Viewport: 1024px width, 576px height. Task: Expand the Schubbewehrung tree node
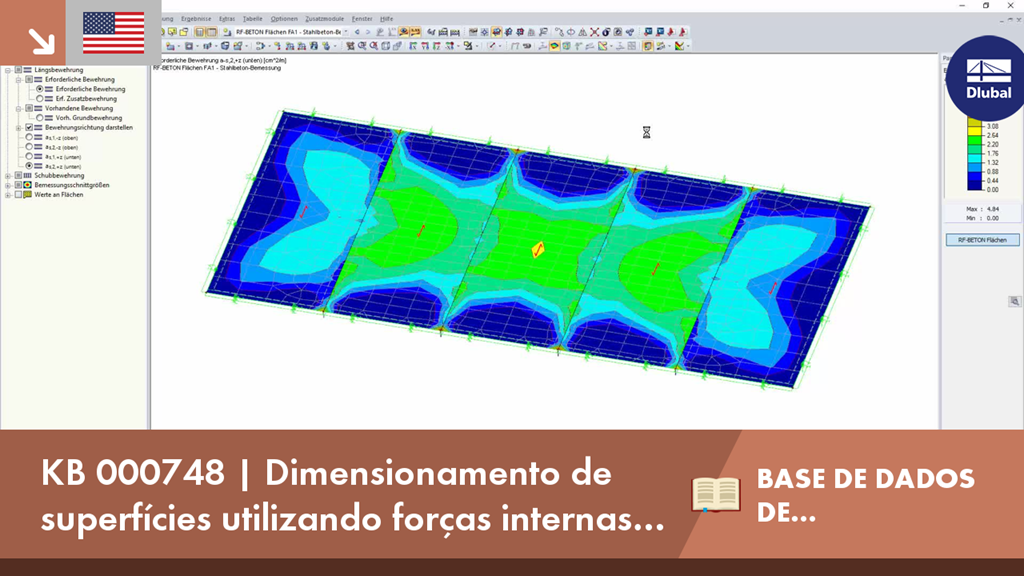click(8, 176)
